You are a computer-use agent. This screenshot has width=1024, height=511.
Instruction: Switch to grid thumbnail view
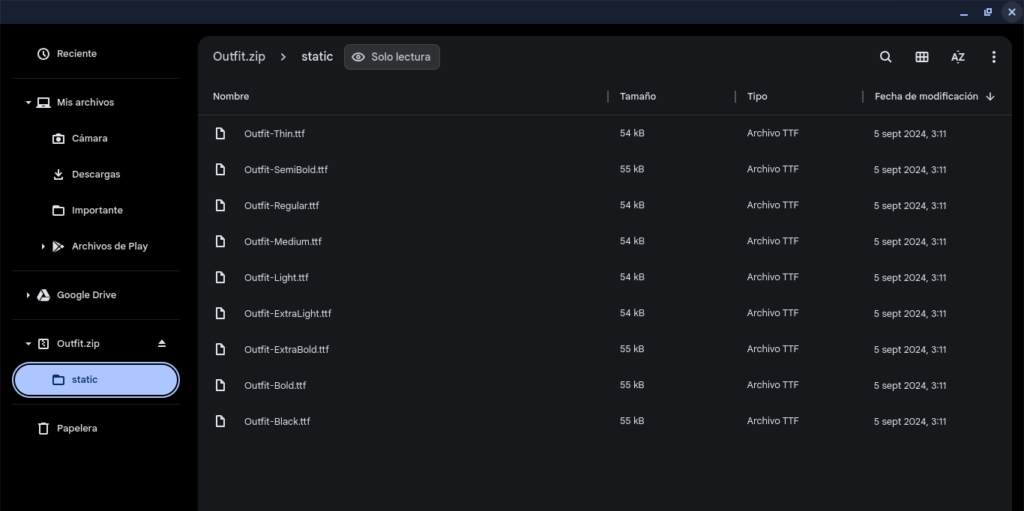pyautogui.click(x=921, y=57)
